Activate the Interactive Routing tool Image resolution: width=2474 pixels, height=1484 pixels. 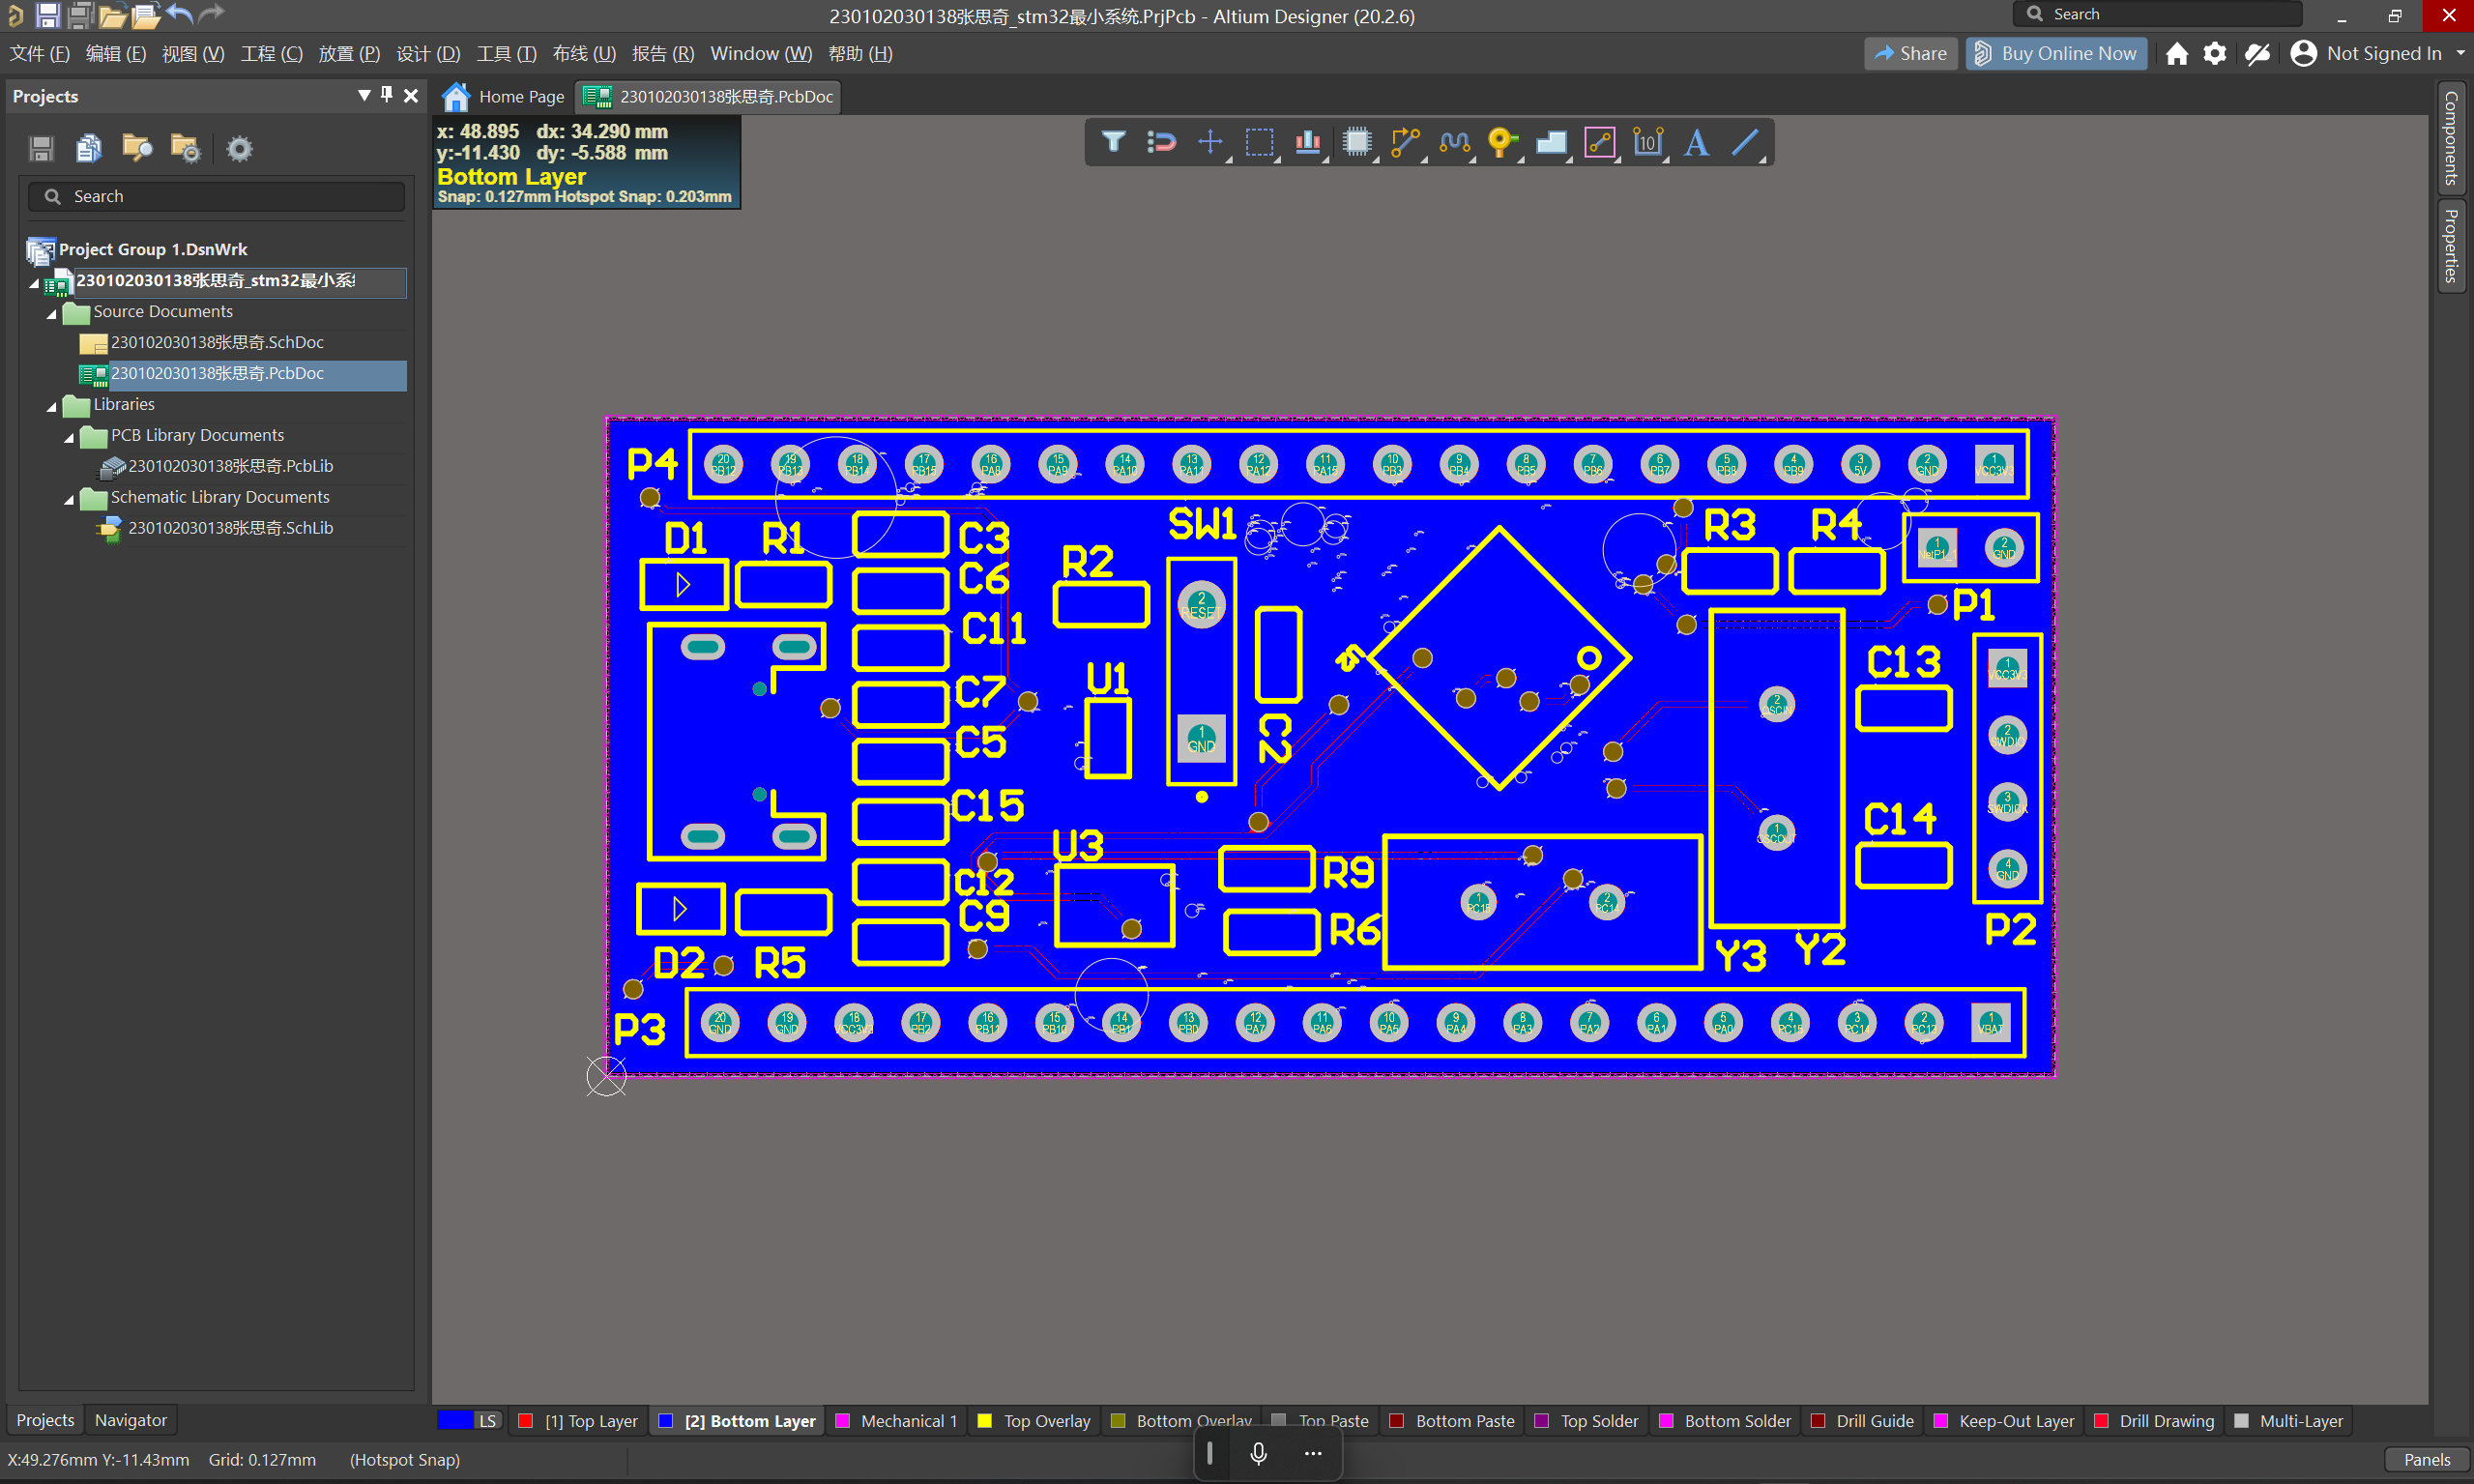click(1405, 142)
